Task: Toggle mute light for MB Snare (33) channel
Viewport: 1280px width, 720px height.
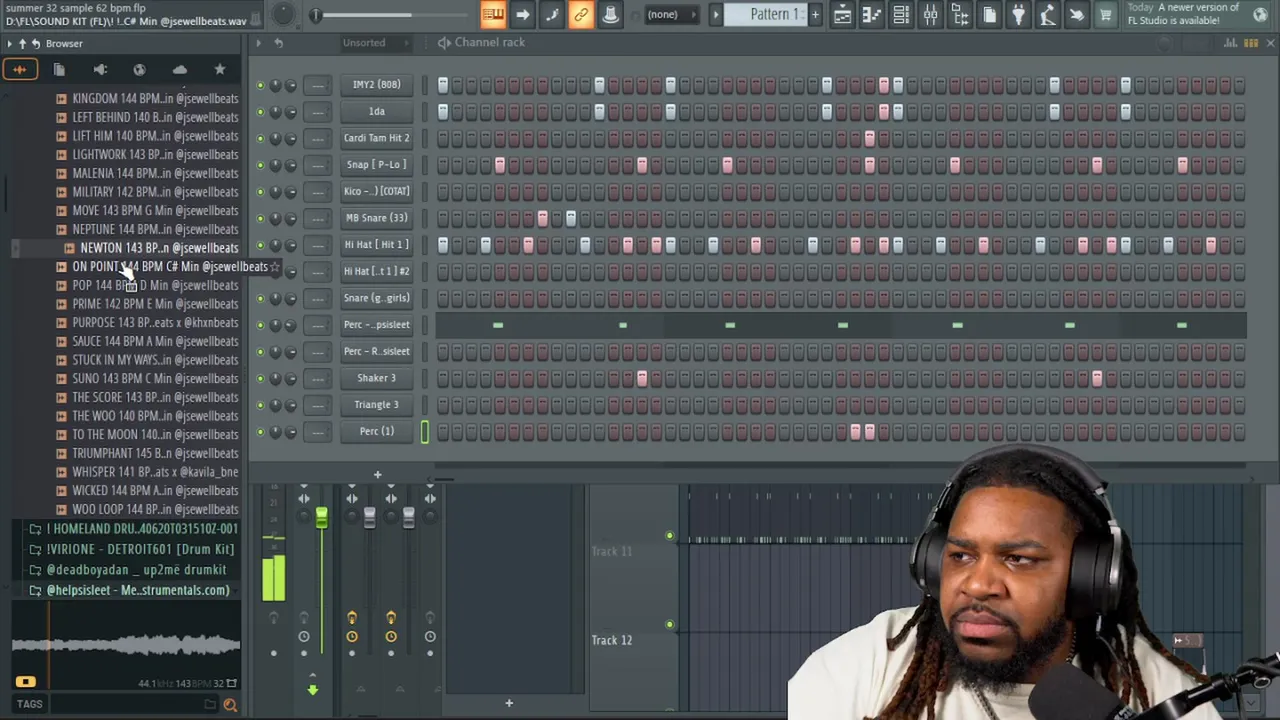Action: tap(260, 218)
